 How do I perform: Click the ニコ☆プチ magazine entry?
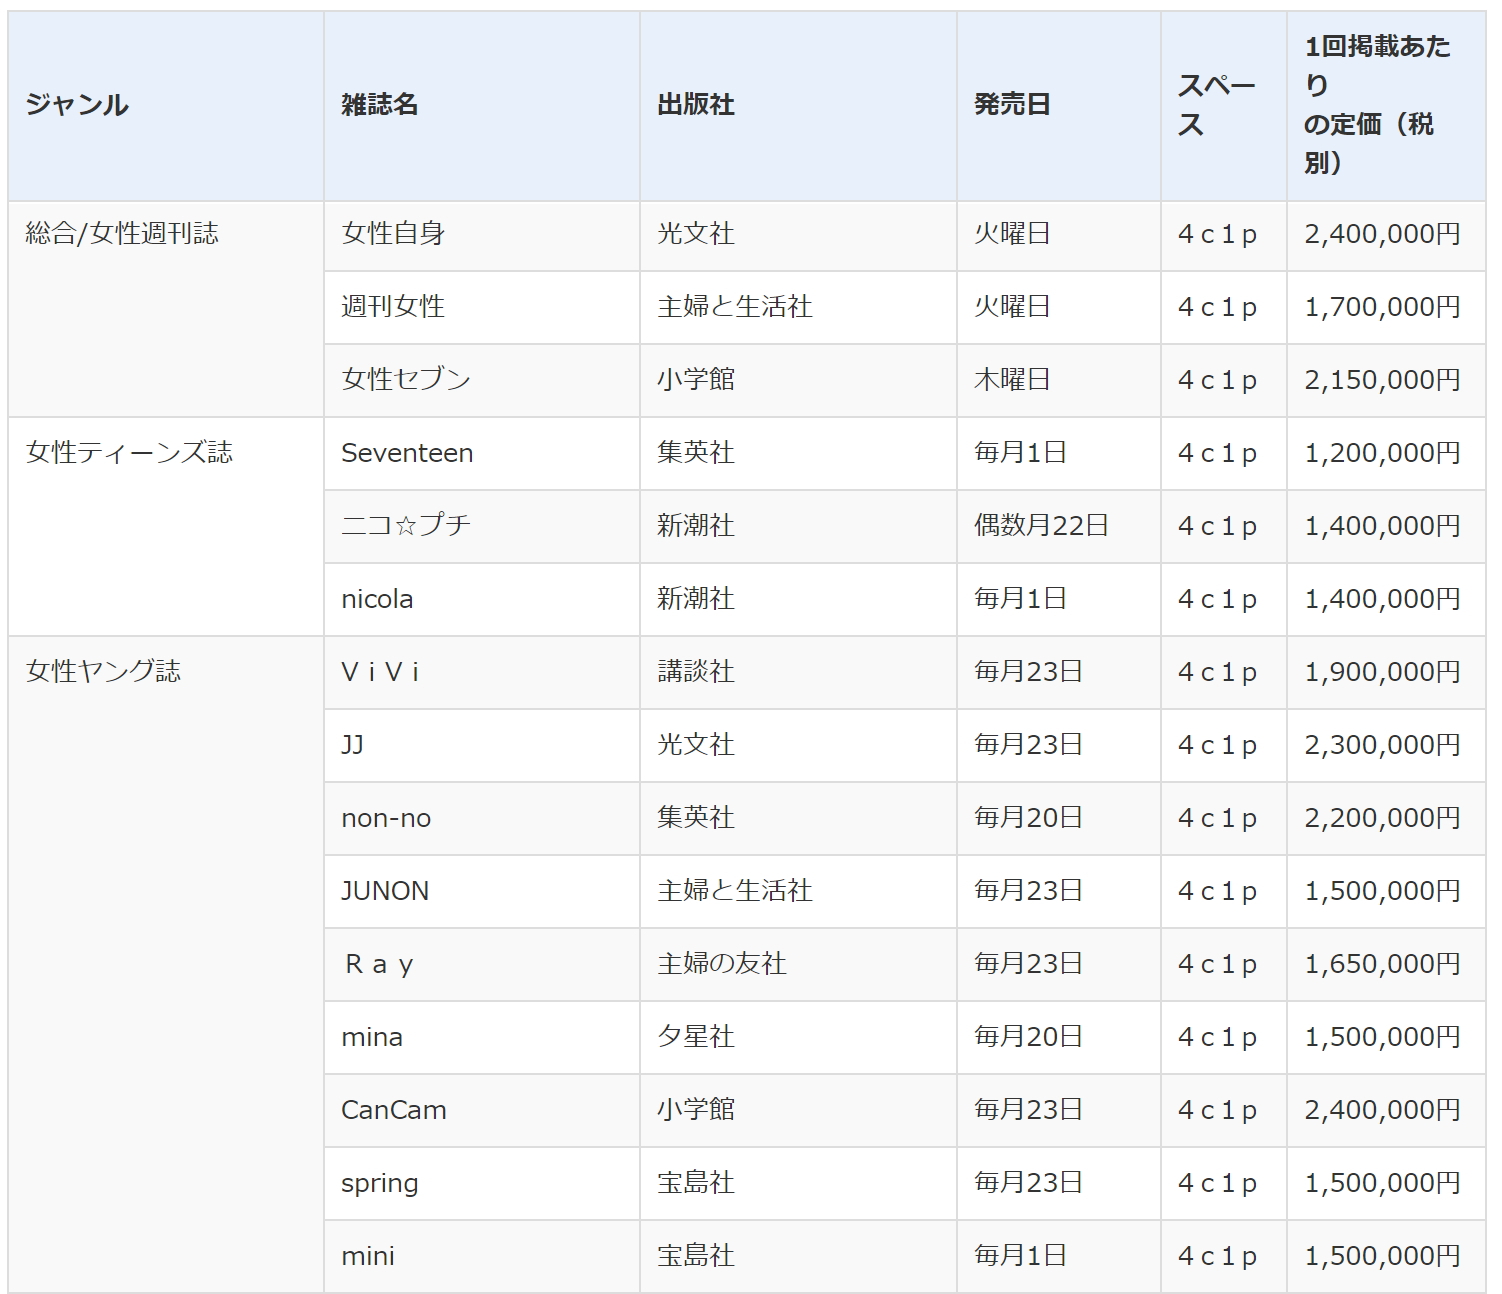405,526
